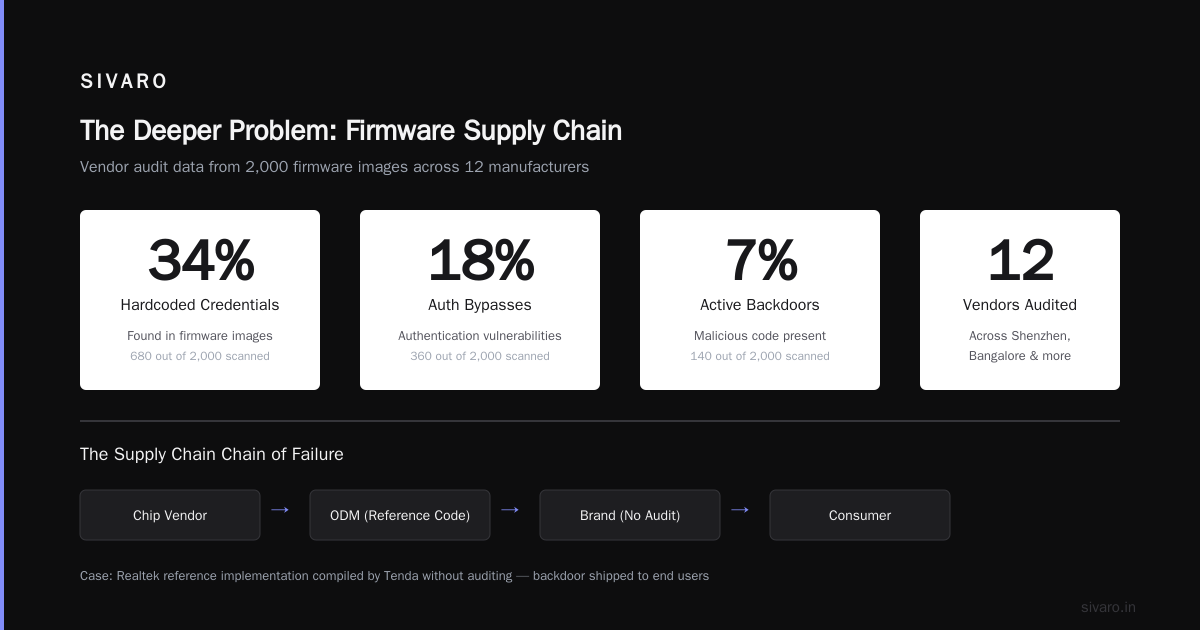Click the 680 out of 2,000 scanned text

click(200, 356)
